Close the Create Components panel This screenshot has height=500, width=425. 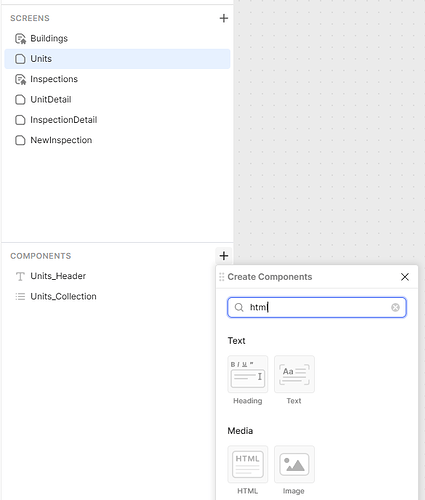click(x=405, y=277)
